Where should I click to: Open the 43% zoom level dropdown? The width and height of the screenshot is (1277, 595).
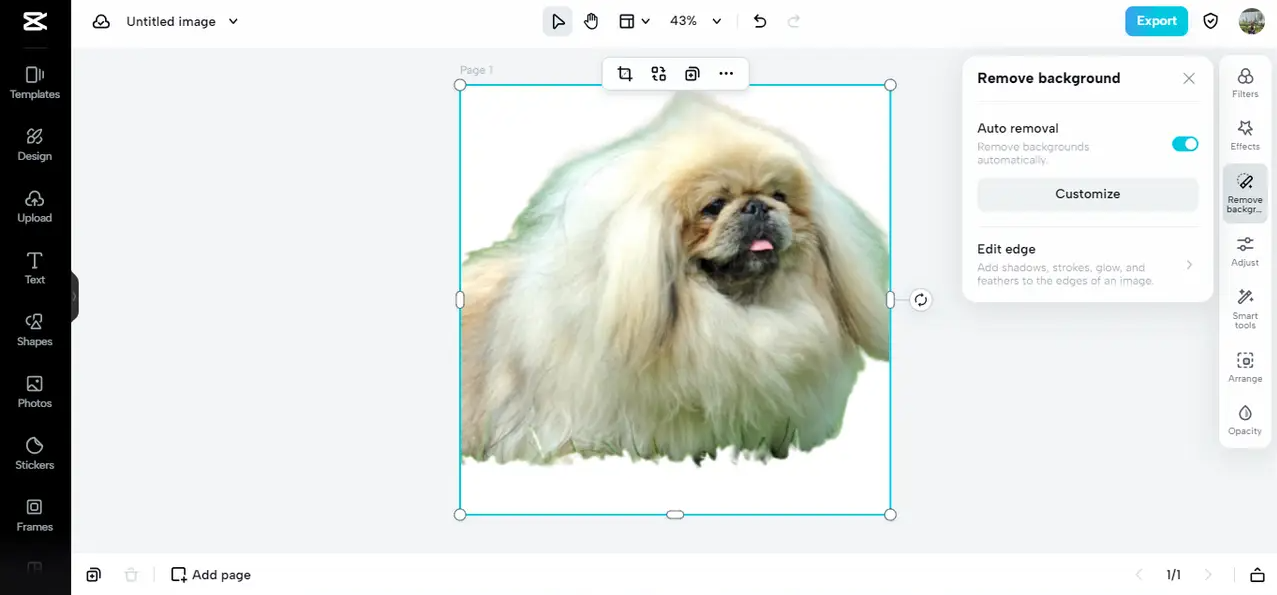point(695,21)
